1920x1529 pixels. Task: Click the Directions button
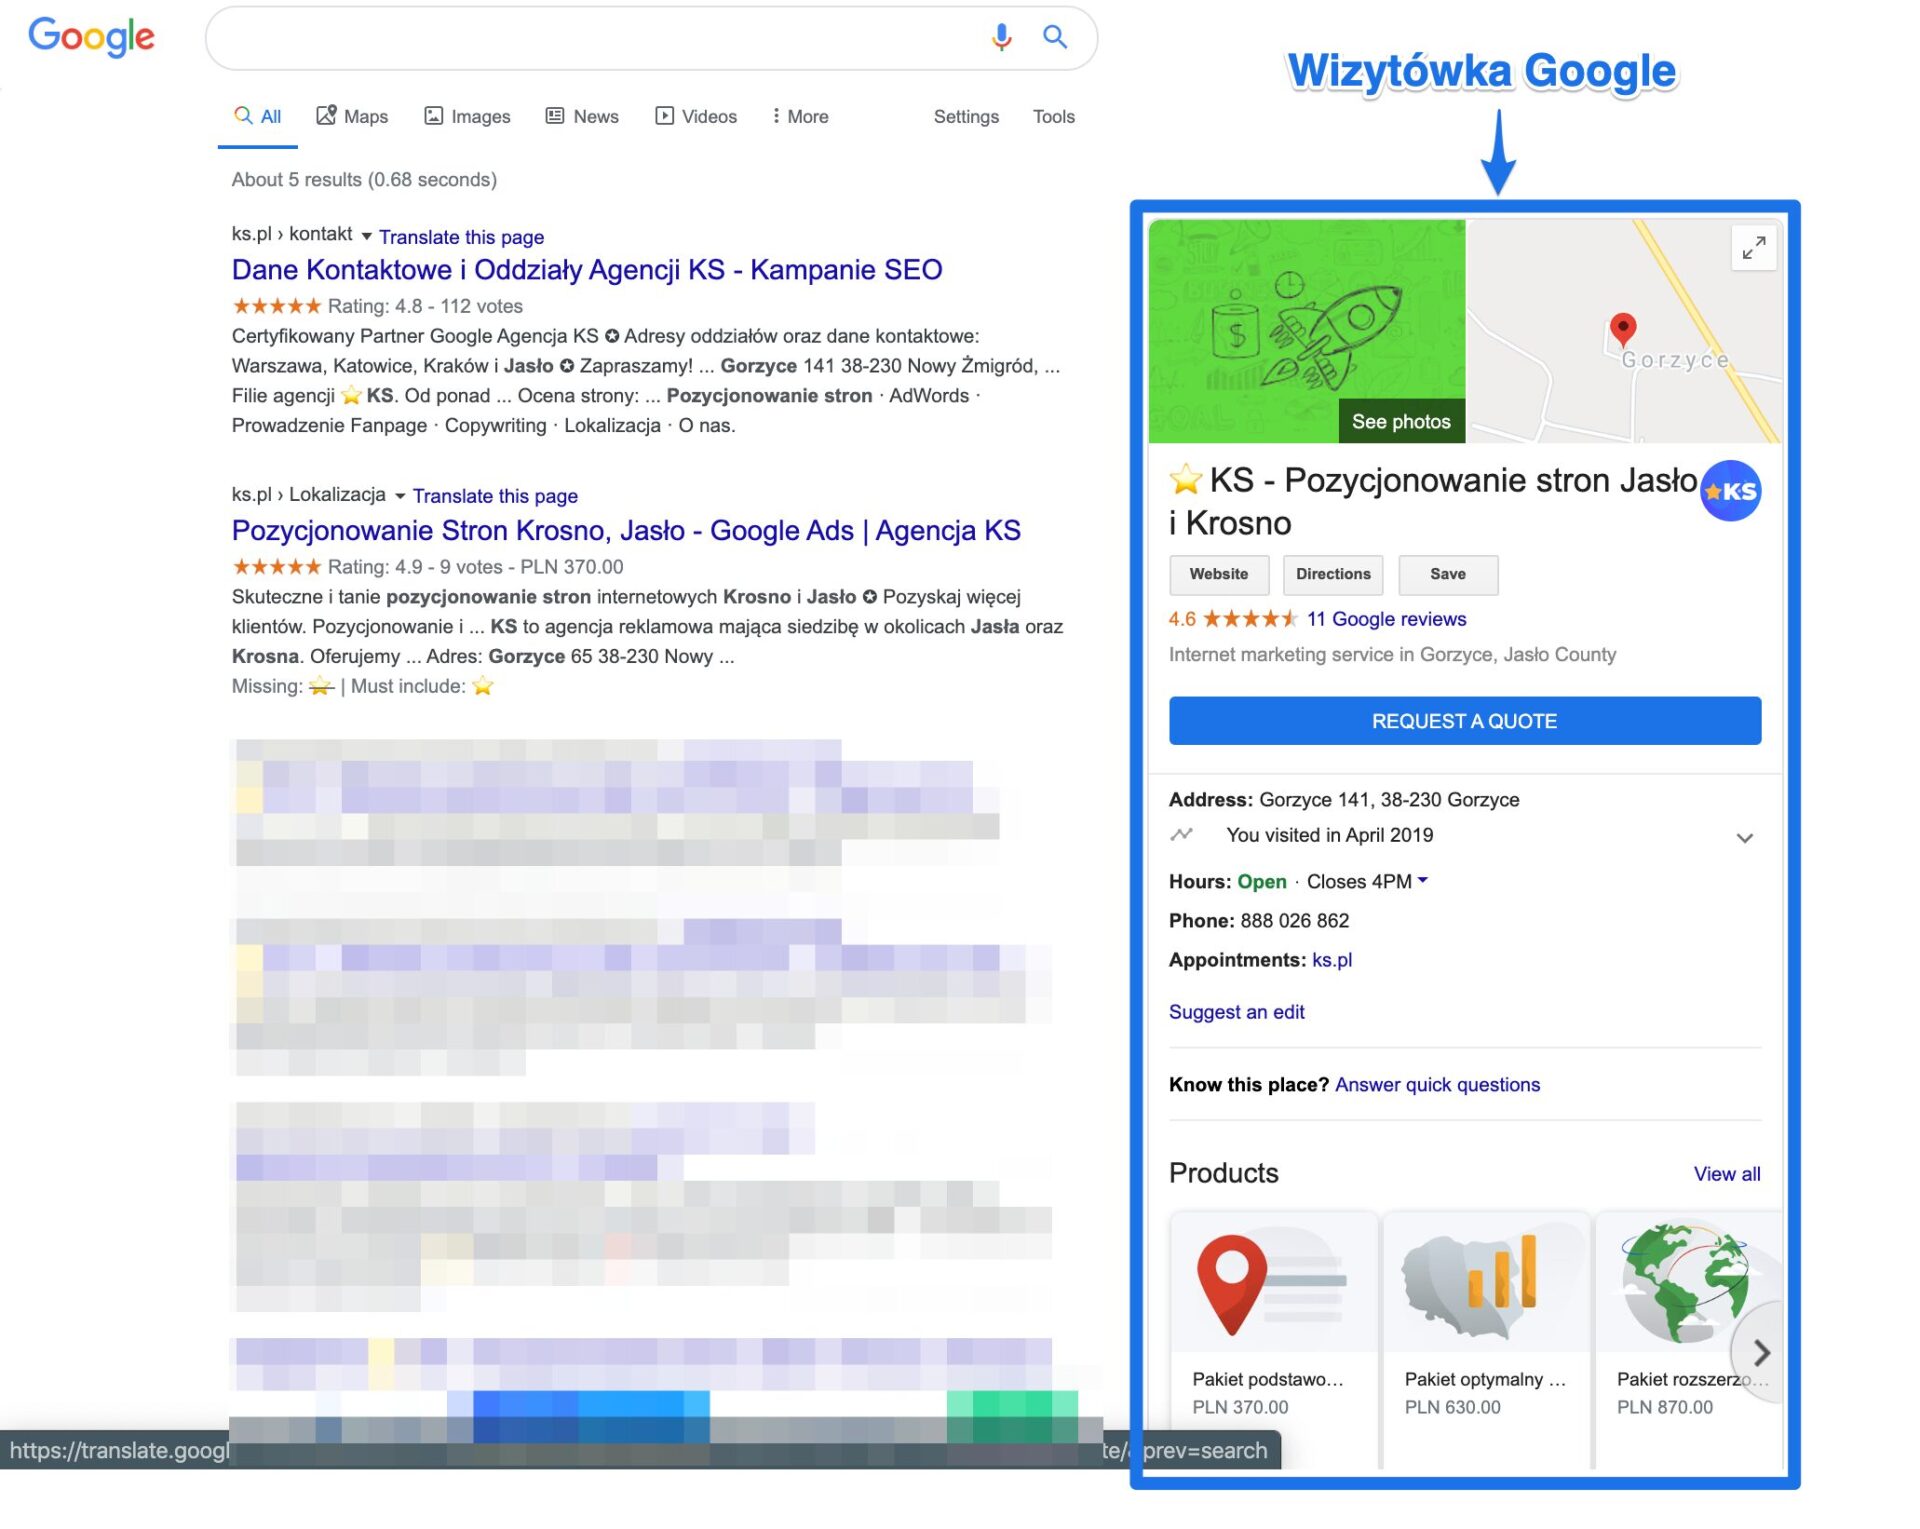[x=1332, y=574]
